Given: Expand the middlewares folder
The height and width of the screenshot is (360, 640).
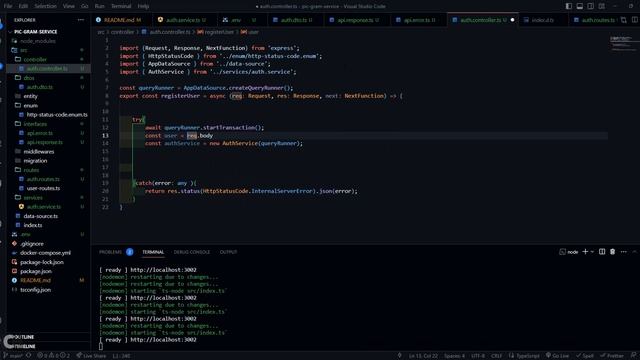Looking at the screenshot, I should click(x=48, y=151).
